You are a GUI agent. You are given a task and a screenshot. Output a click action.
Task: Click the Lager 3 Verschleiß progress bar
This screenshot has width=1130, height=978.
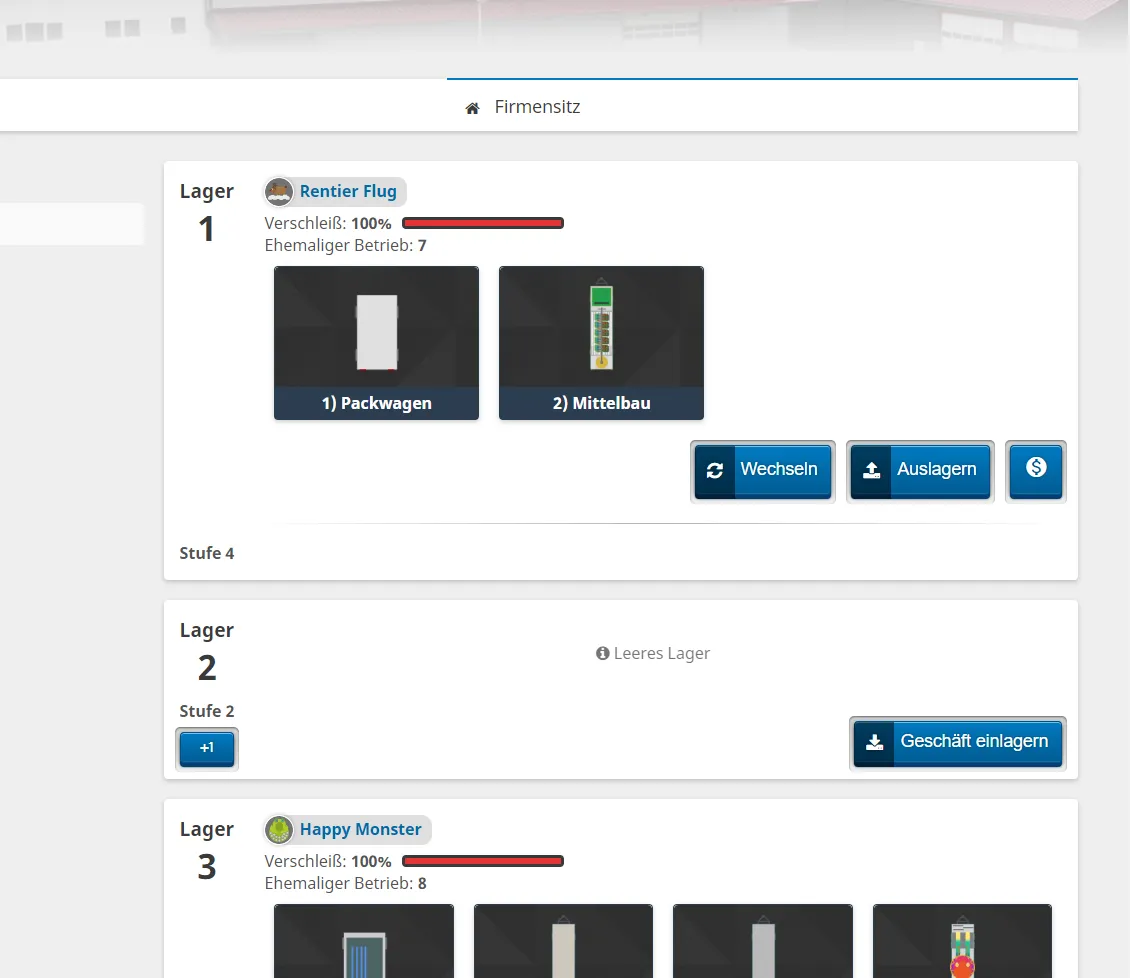[x=483, y=861]
